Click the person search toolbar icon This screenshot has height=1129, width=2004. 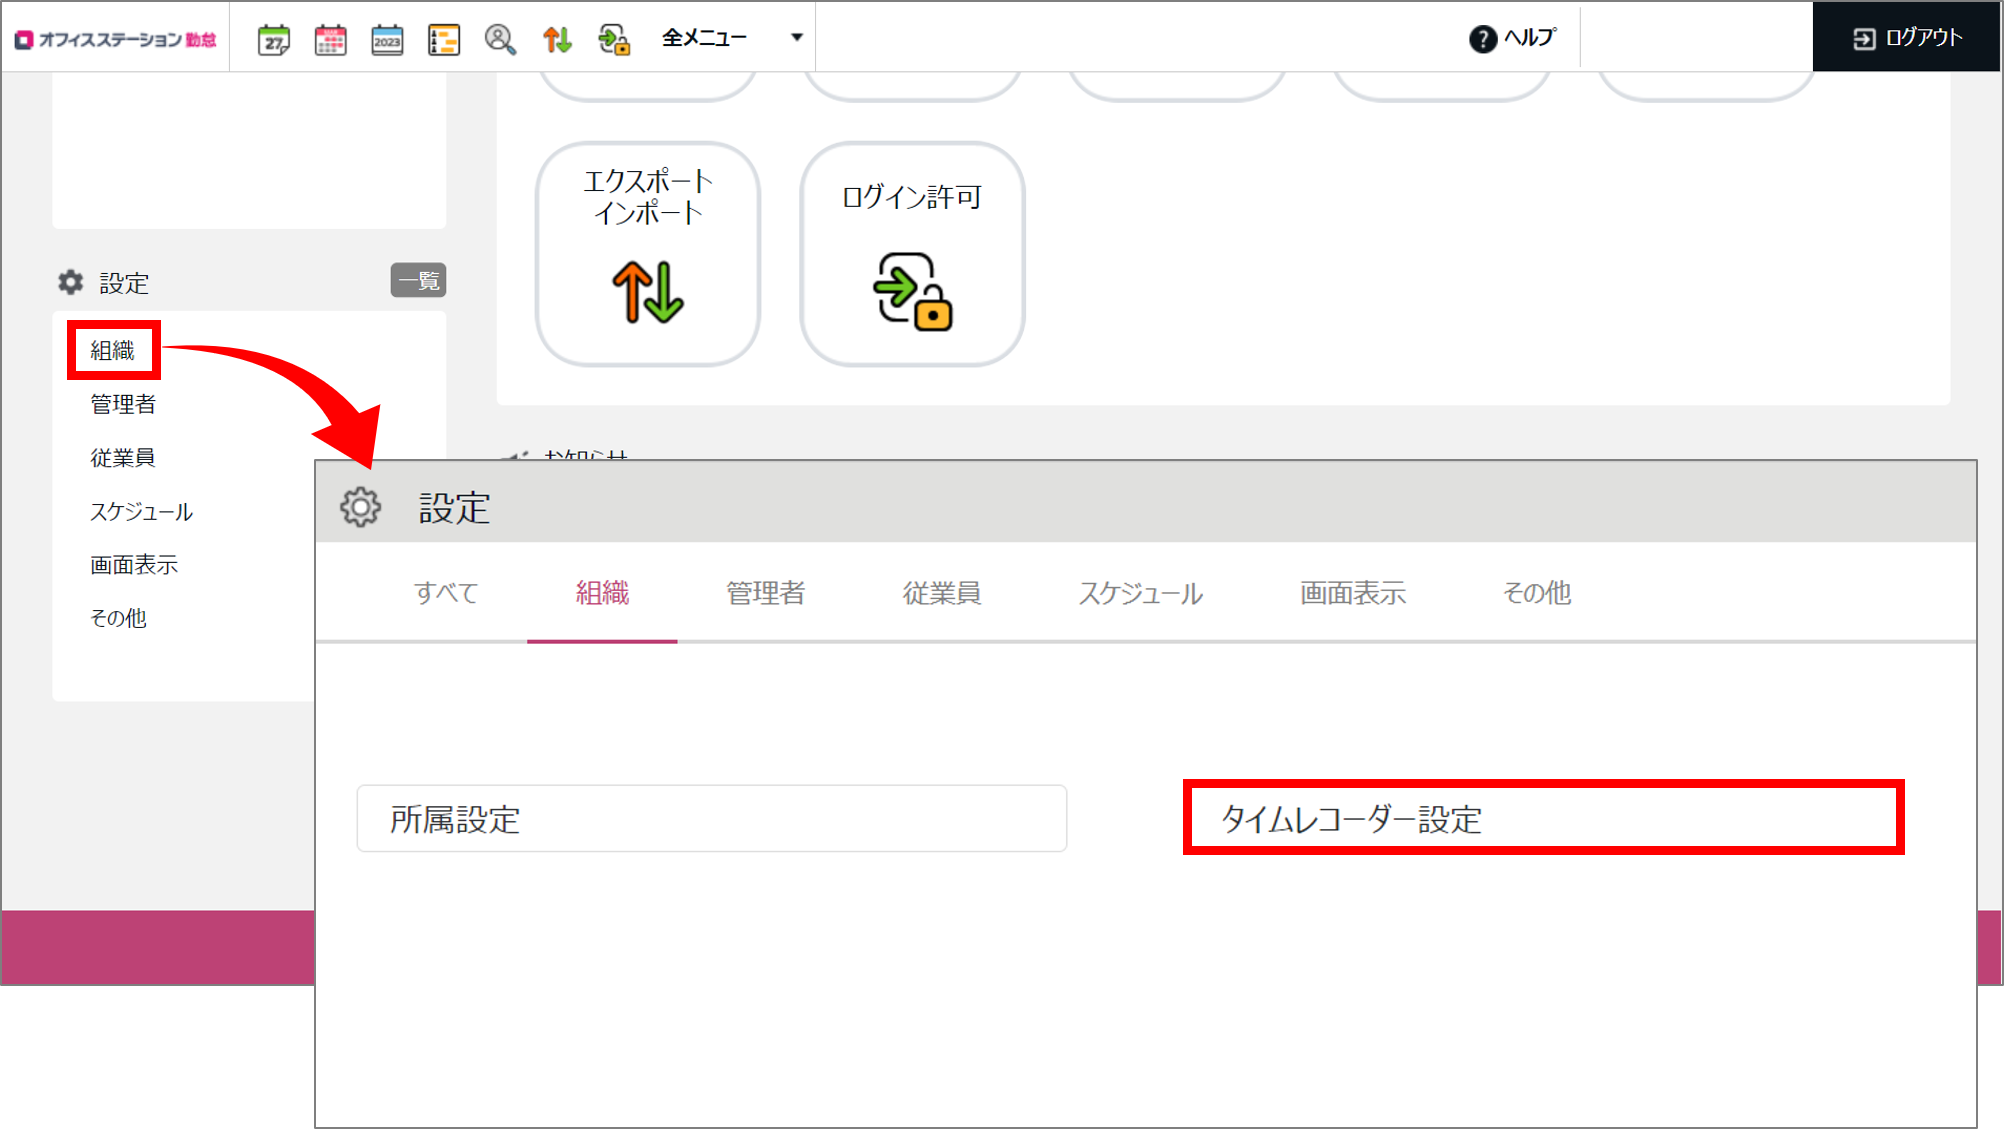click(x=500, y=39)
